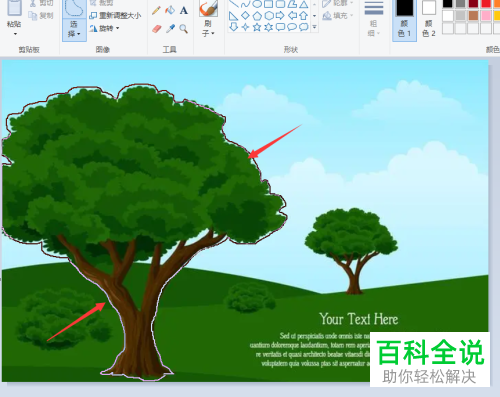
Task: Select the Right triangle shape
Action: pyautogui.click(x=234, y=15)
